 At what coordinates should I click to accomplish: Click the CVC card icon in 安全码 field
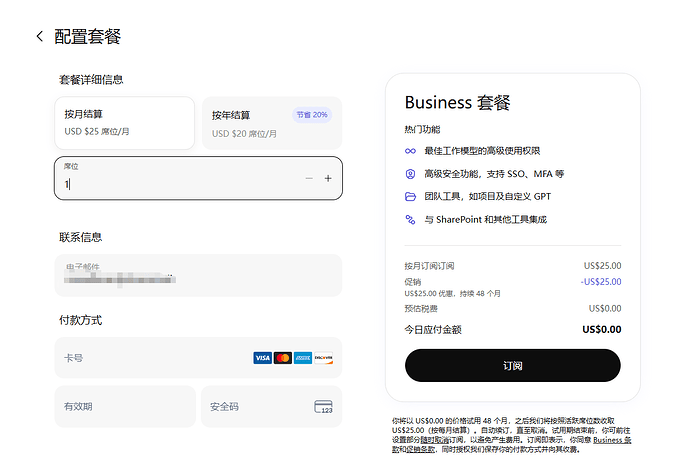(x=323, y=407)
